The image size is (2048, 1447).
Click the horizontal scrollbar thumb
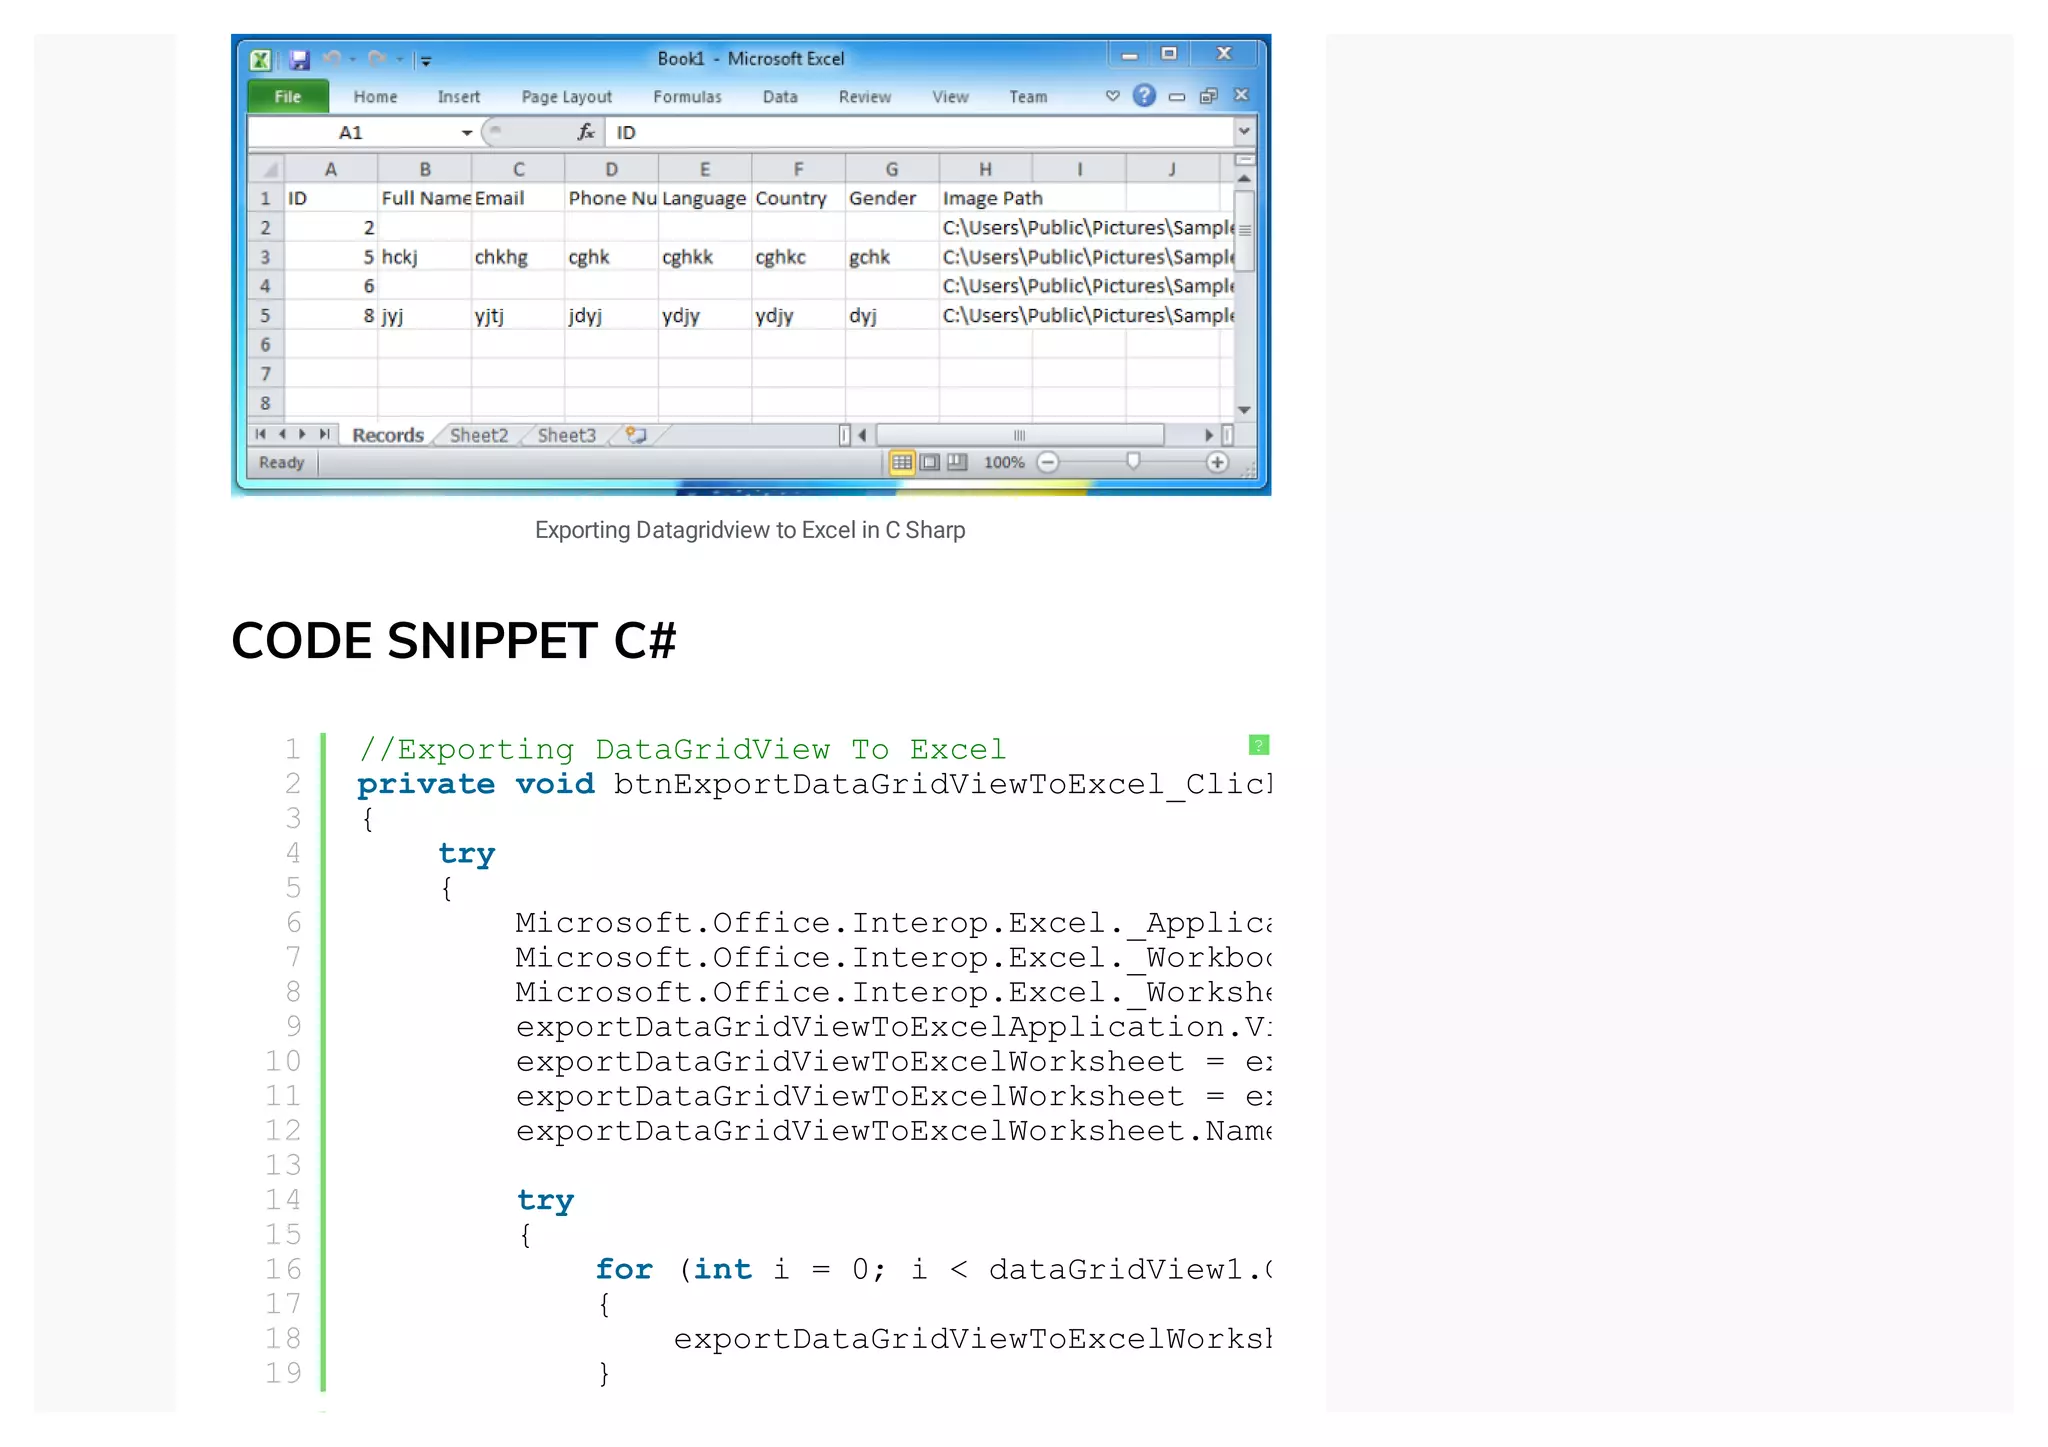[1019, 435]
